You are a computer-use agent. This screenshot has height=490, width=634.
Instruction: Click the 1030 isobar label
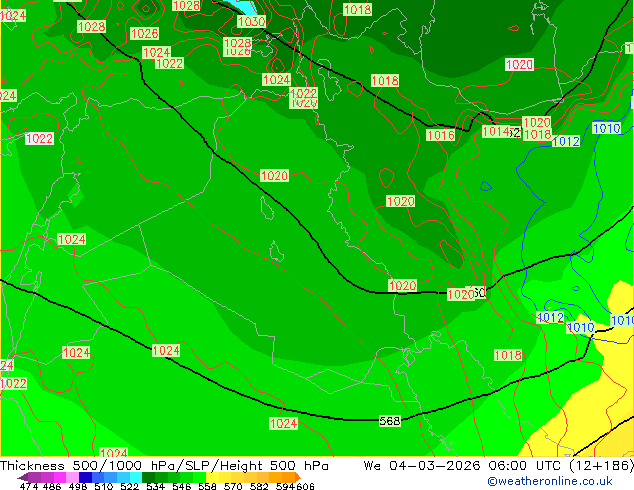pos(251,21)
